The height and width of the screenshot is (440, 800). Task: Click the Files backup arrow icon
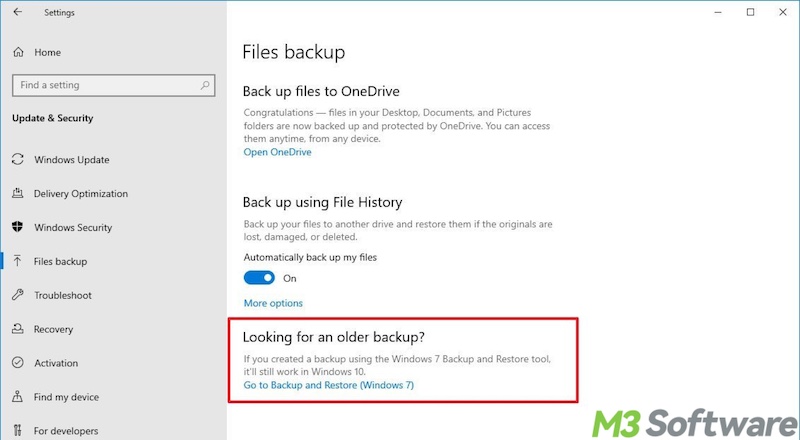point(18,262)
